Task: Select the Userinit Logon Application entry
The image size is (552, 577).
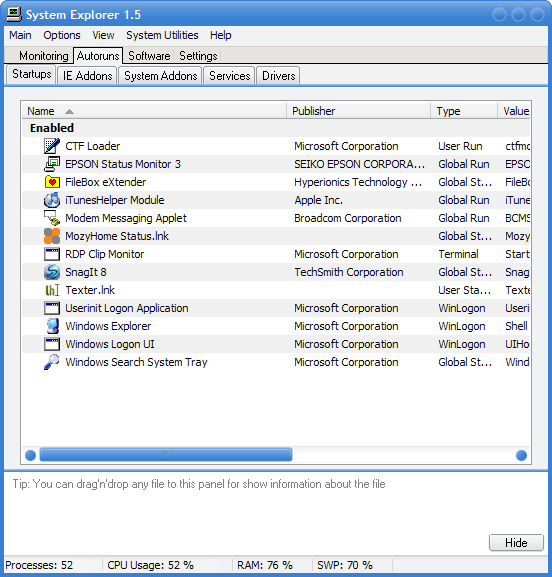Action: [127, 308]
